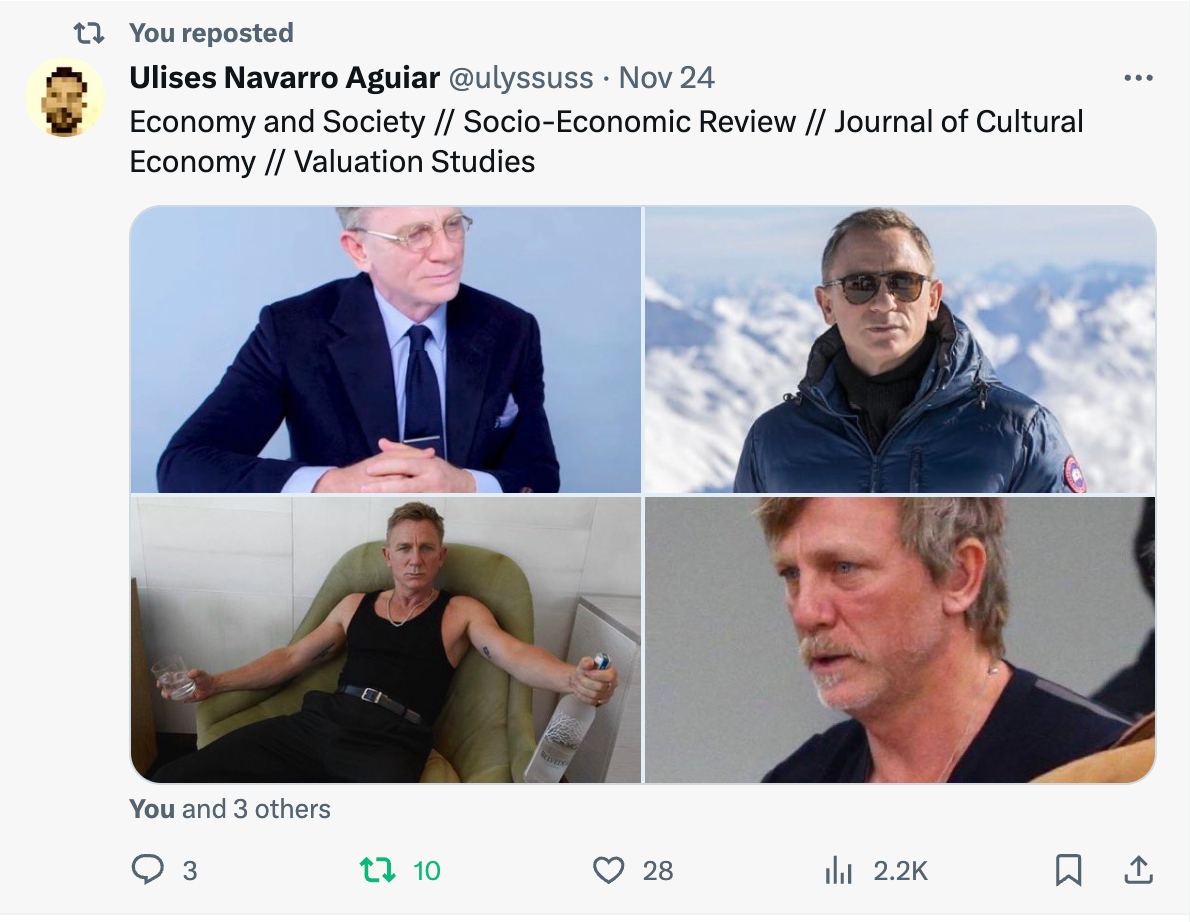Open Ulises Navarro Aguiar's profile name link

285,77
